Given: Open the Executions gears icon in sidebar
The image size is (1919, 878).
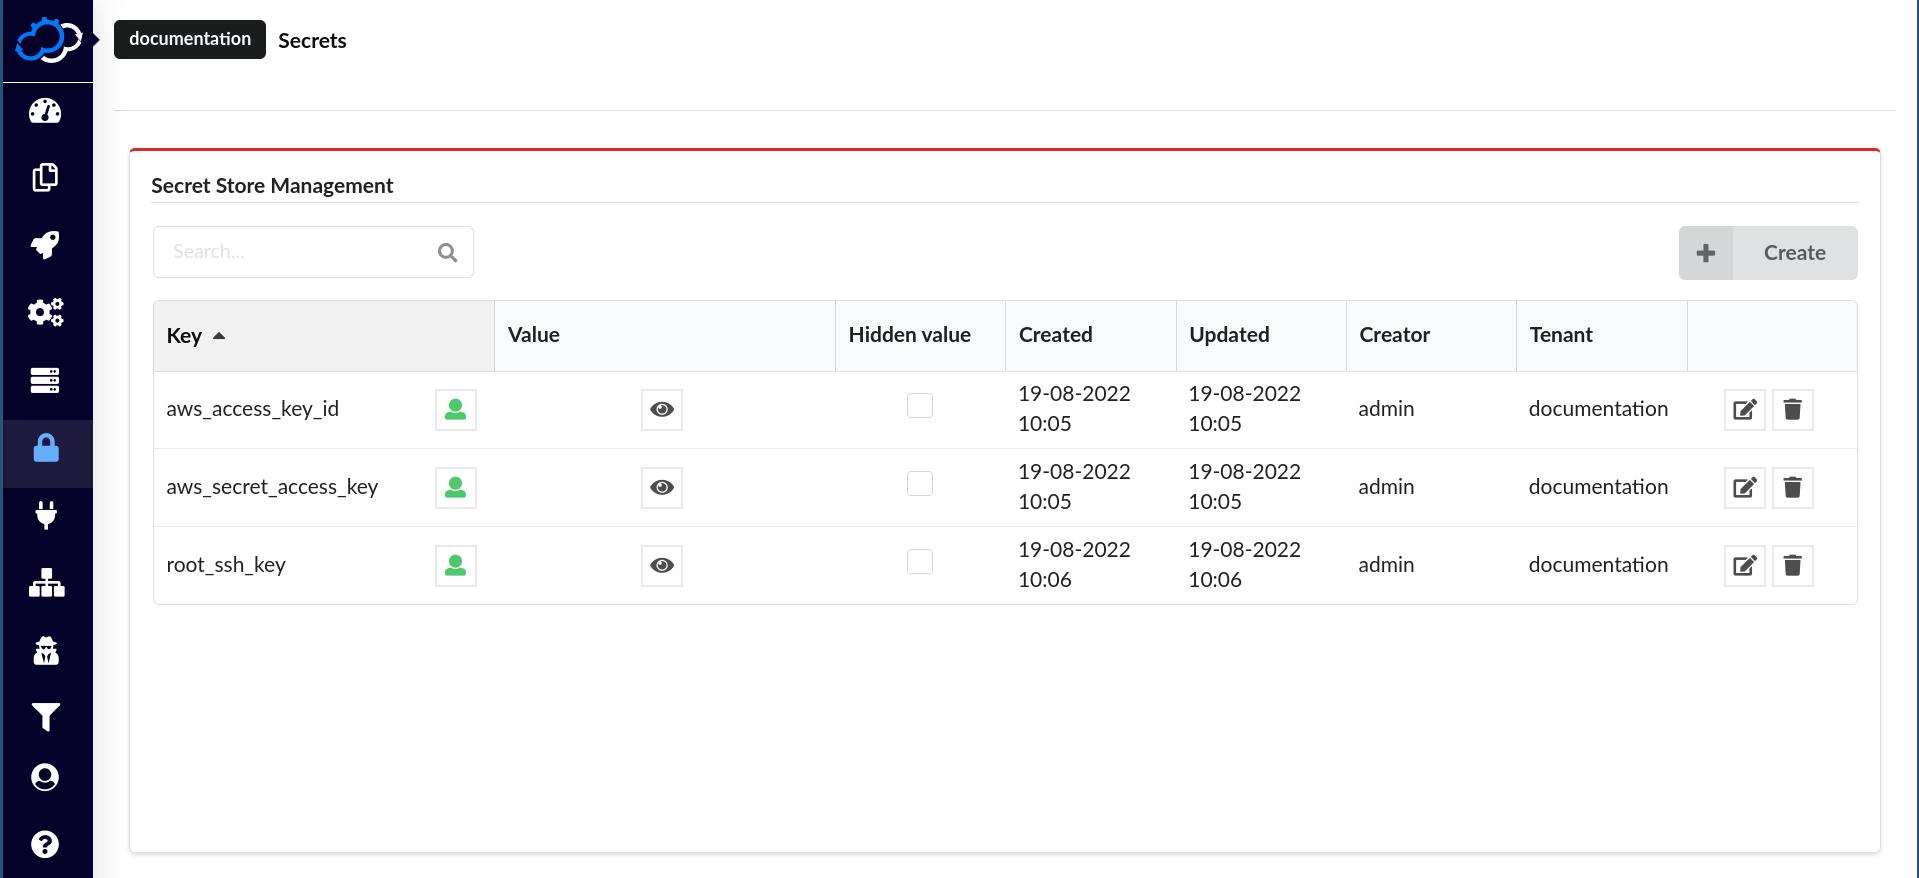Looking at the screenshot, I should [x=45, y=312].
